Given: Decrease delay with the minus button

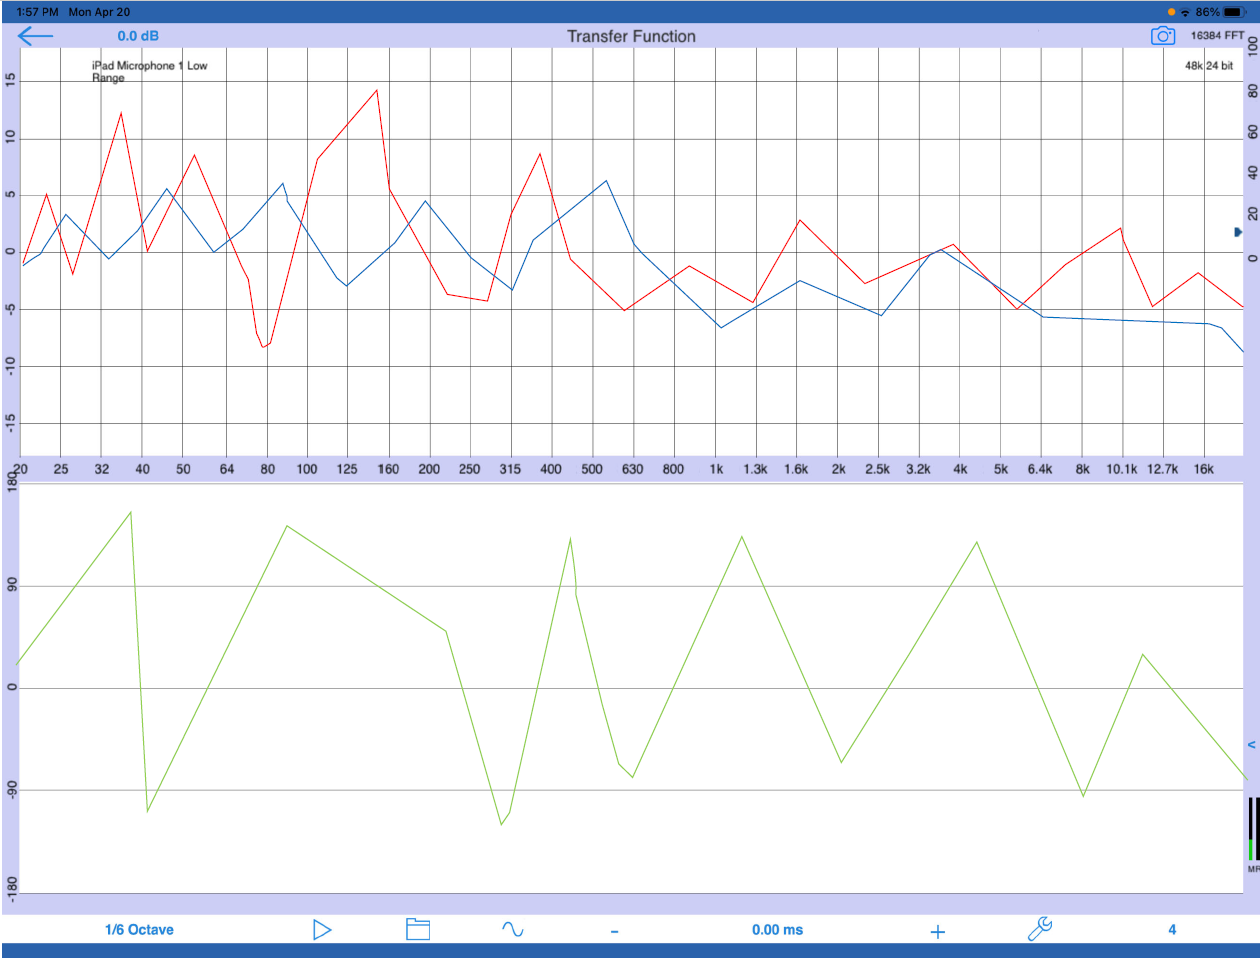Looking at the screenshot, I should click(x=614, y=931).
